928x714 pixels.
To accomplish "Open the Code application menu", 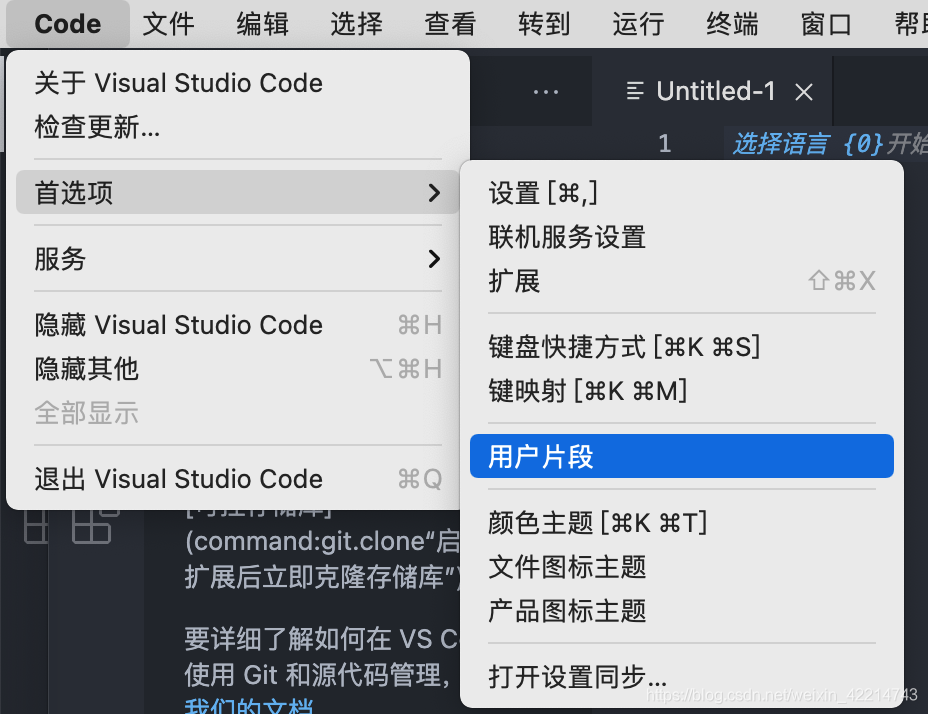I will click(67, 24).
